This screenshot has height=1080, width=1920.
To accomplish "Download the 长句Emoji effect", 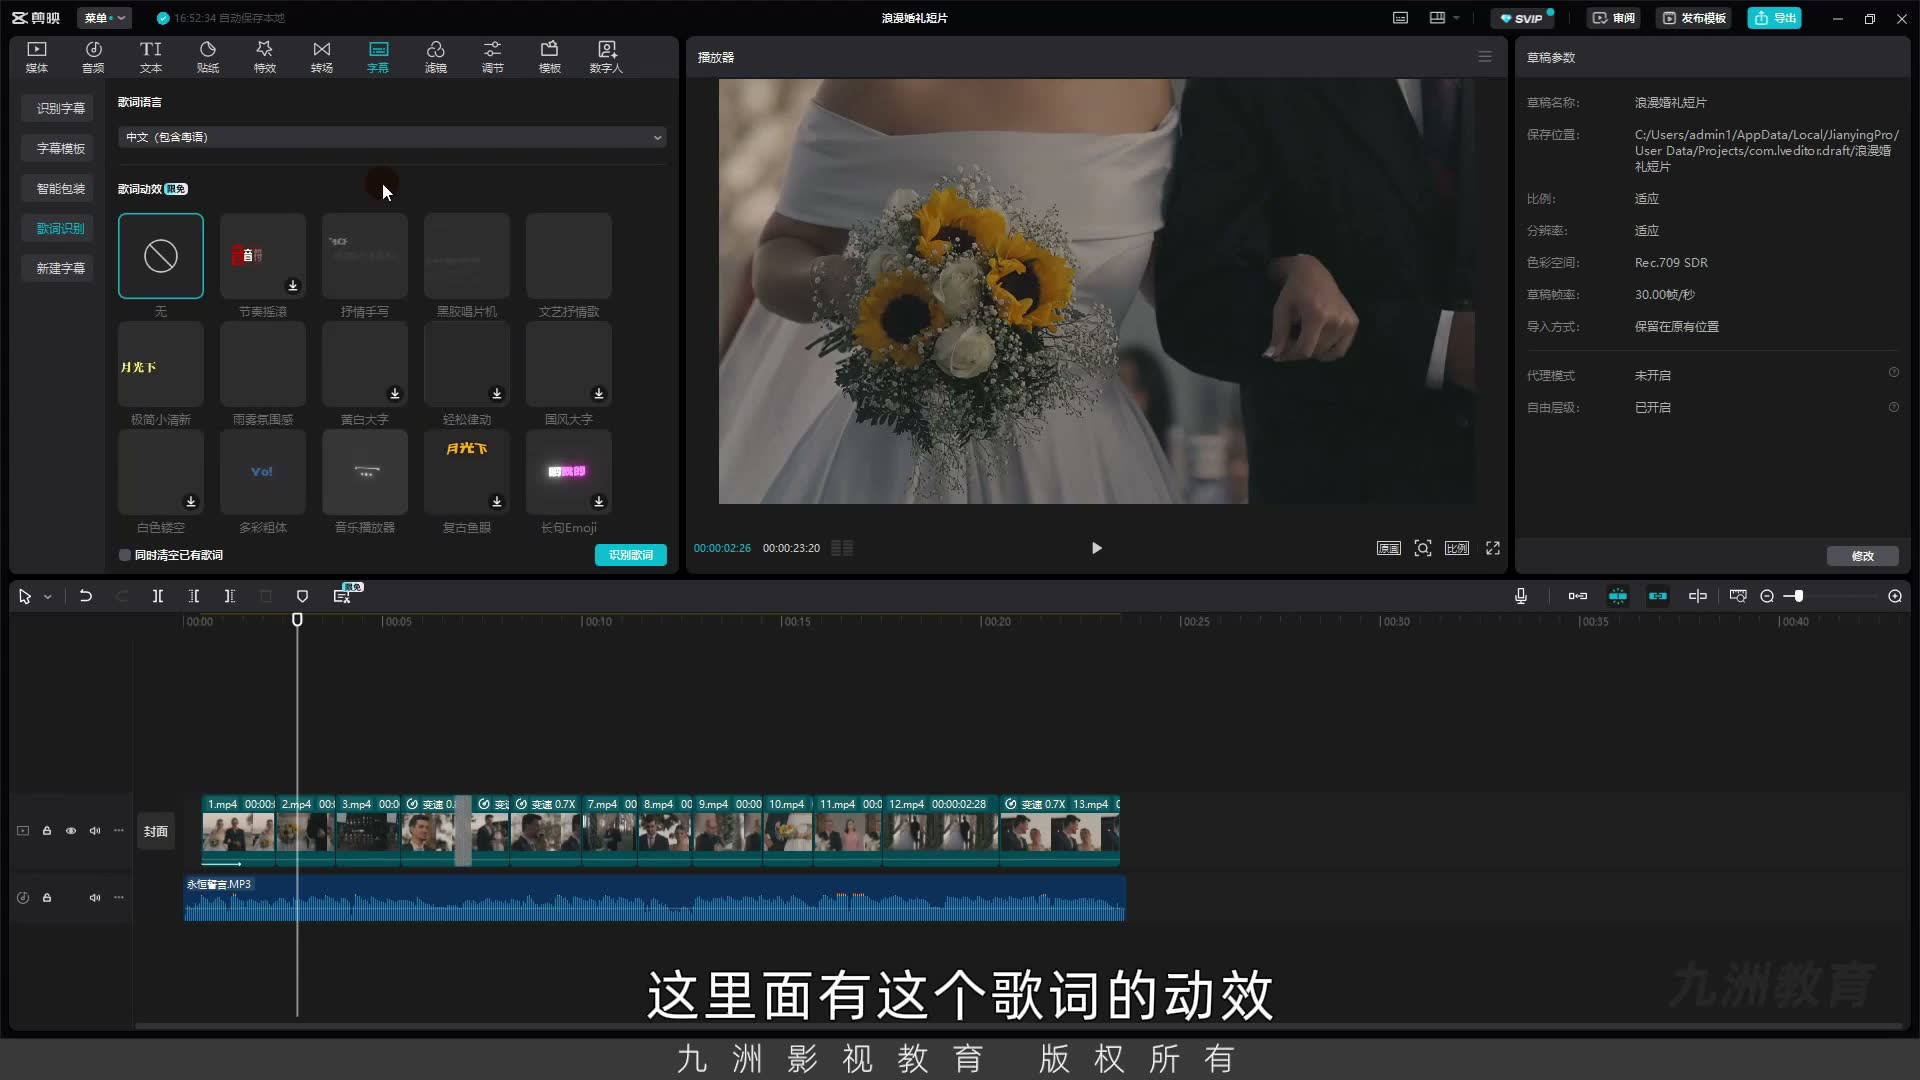I will click(599, 502).
